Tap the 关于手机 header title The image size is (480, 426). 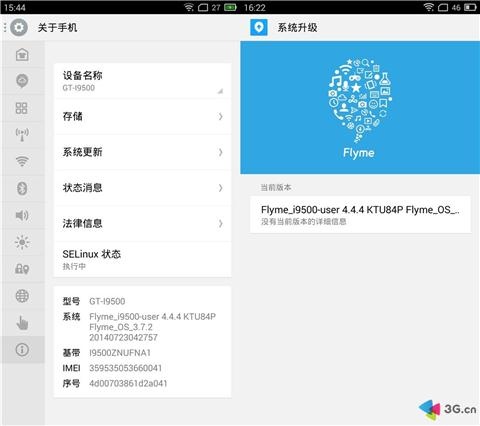[x=57, y=27]
